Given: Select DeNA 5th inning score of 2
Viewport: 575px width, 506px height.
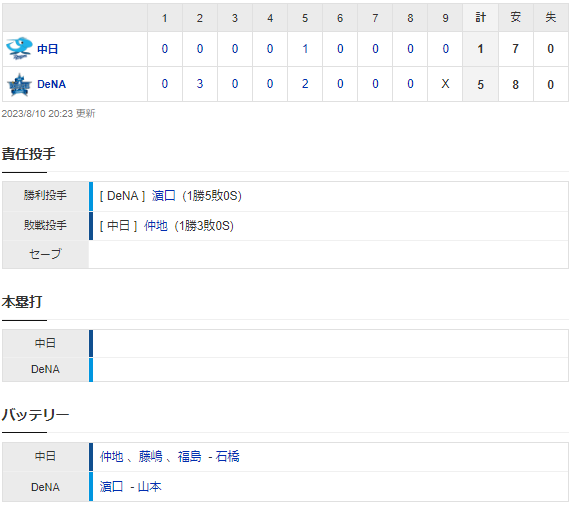Looking at the screenshot, I should click(x=305, y=84).
